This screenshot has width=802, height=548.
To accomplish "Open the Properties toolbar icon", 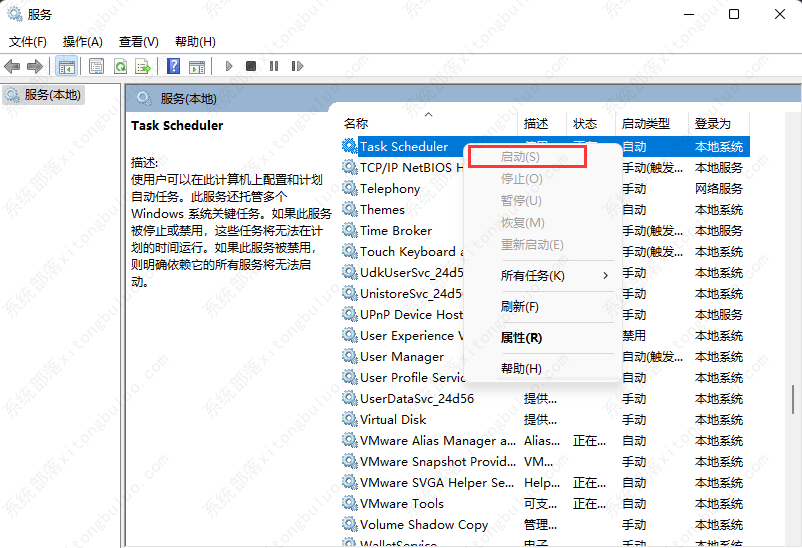I will pos(97,66).
